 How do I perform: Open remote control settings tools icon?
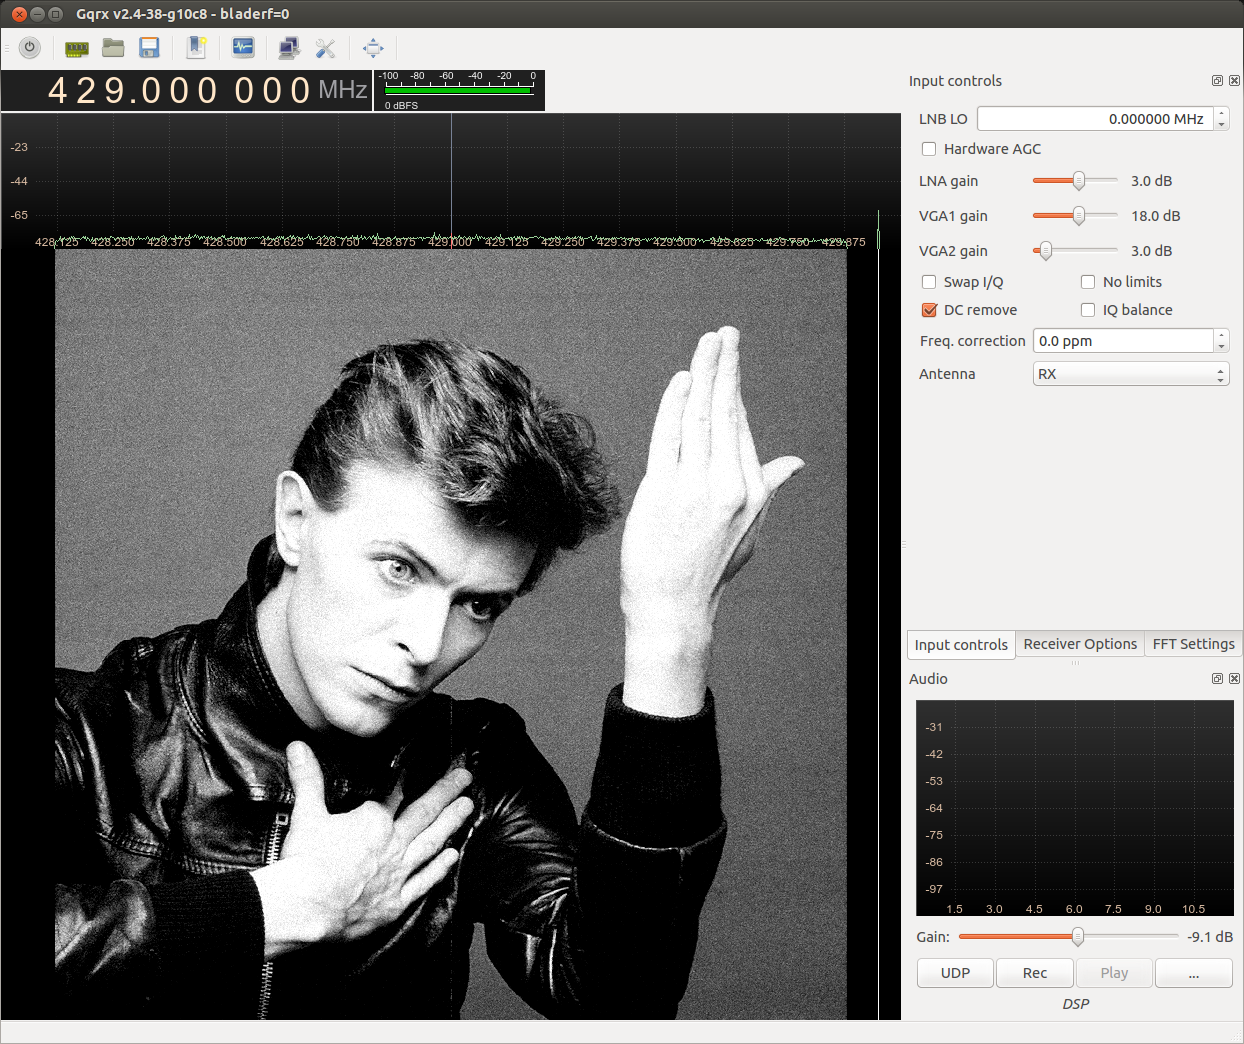coord(325,48)
